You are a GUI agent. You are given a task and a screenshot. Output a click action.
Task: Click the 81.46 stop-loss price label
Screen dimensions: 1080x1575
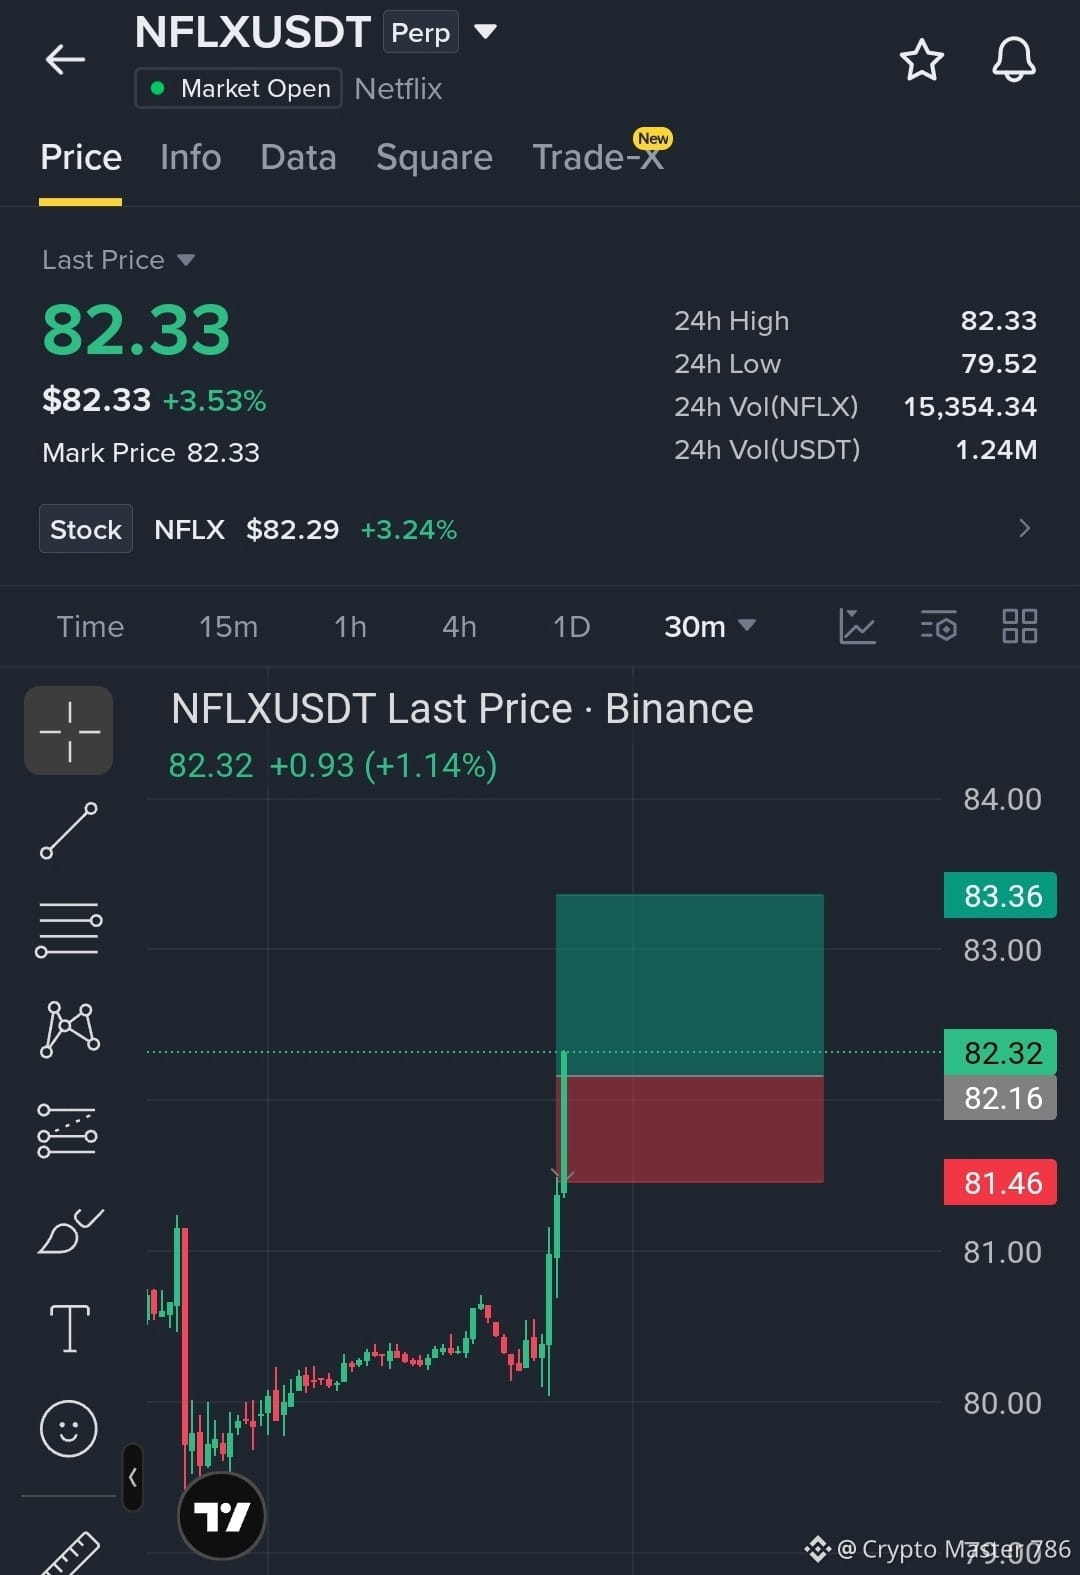tap(1000, 1183)
